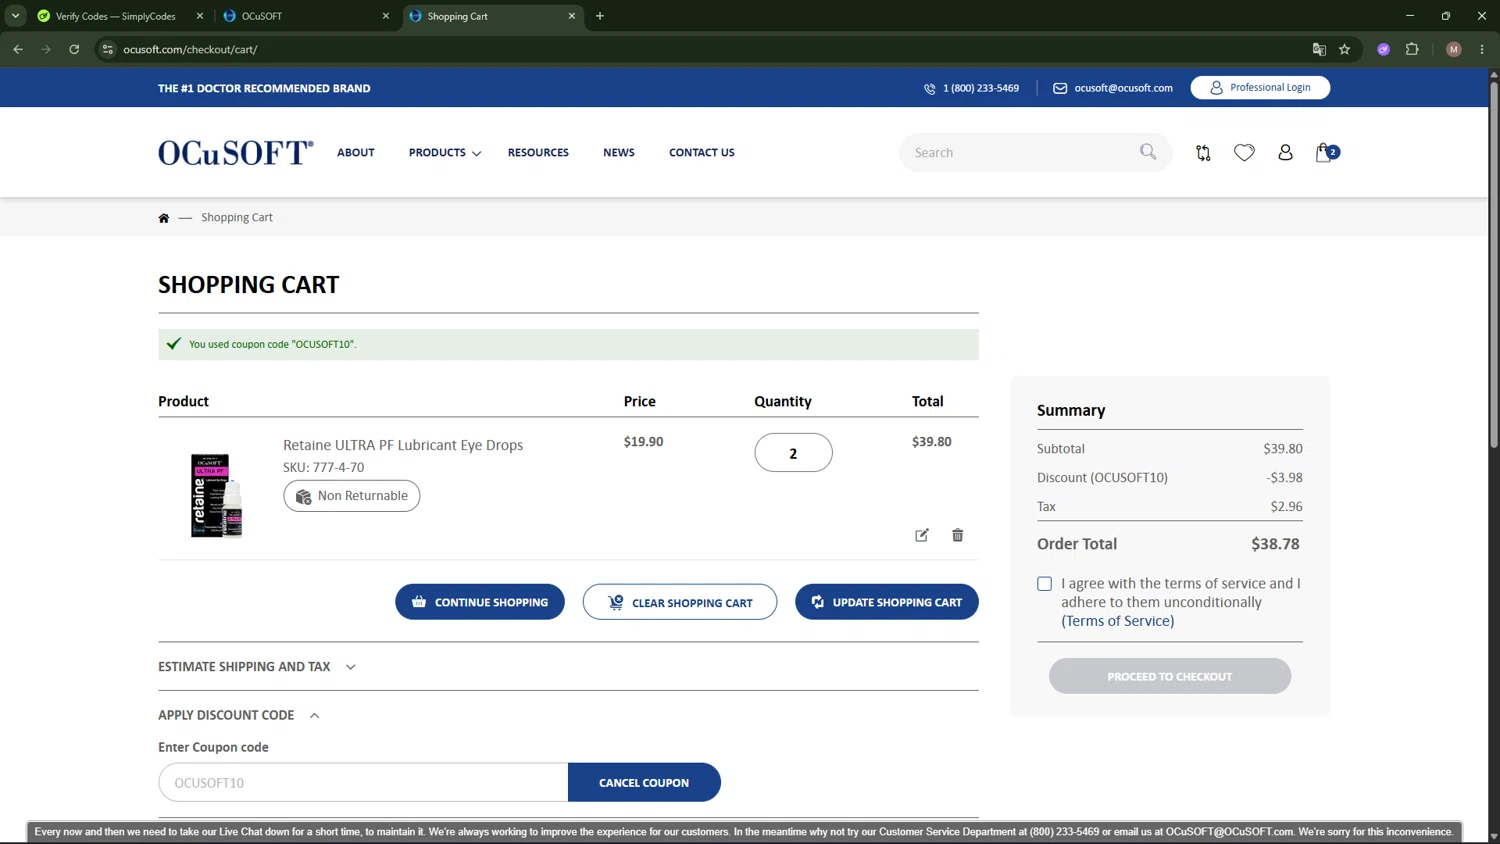The image size is (1500, 844).
Task: Click the Professional Login button
Action: pyautogui.click(x=1260, y=88)
